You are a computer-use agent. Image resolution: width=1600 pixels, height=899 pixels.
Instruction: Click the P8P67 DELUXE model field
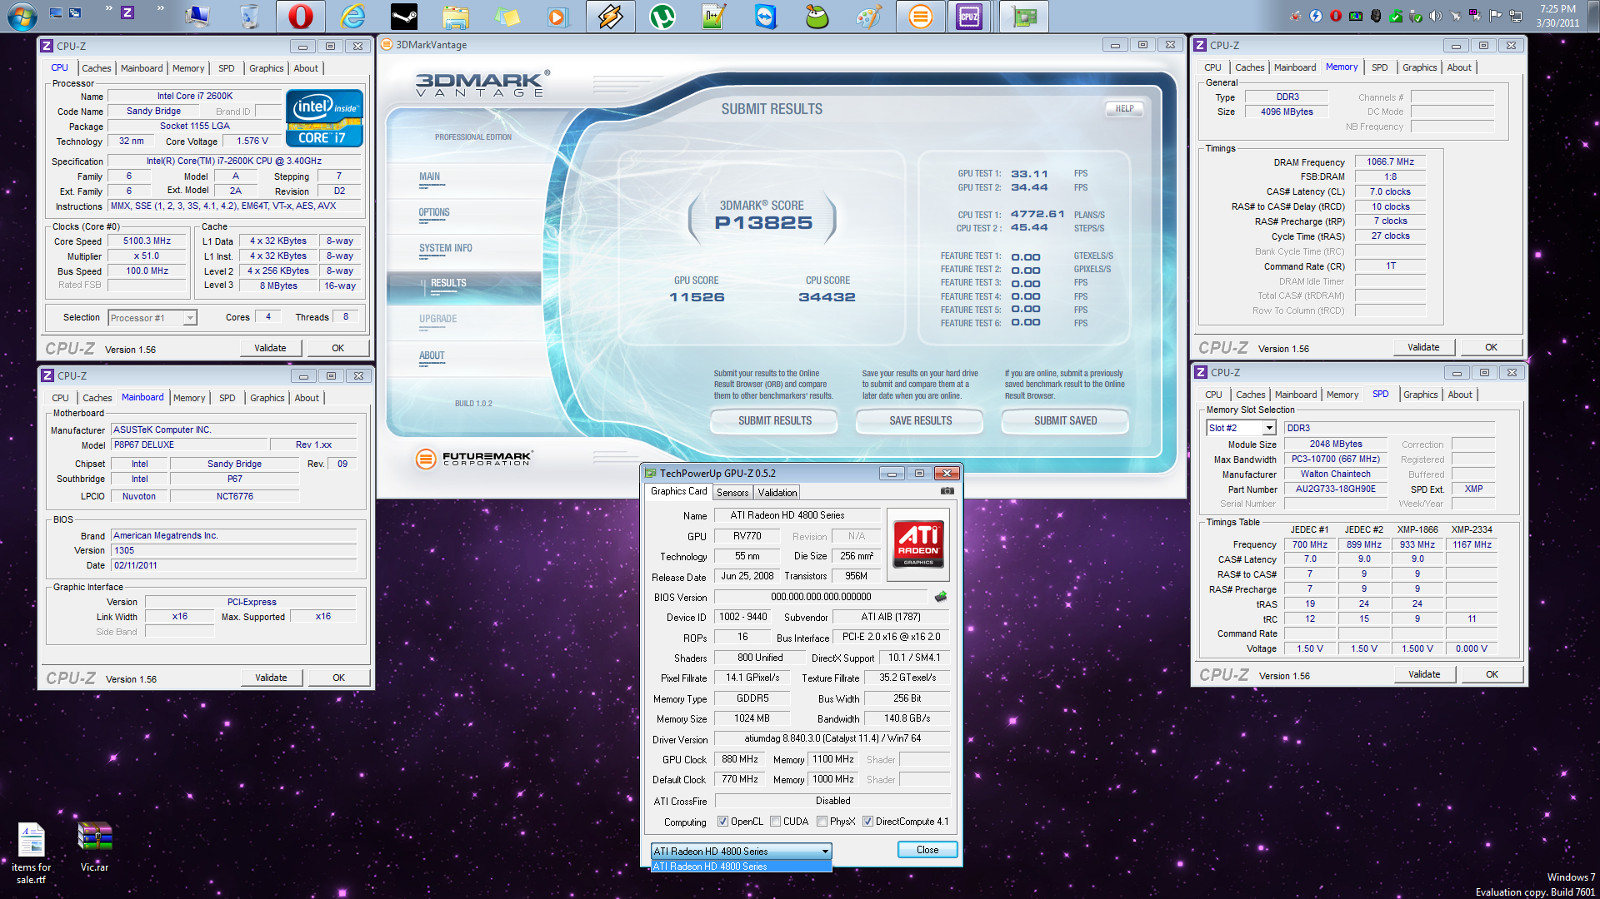coord(189,445)
